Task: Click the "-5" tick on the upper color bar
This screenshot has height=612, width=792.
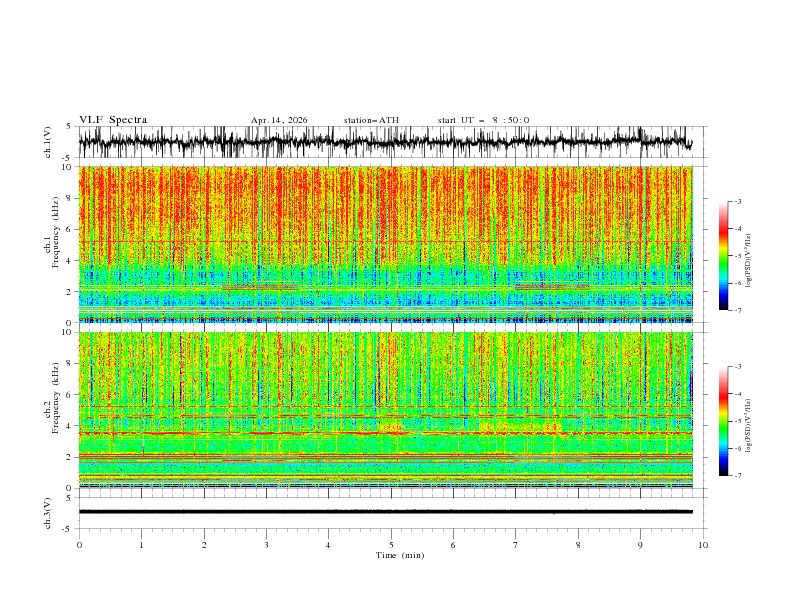Action: [x=738, y=256]
